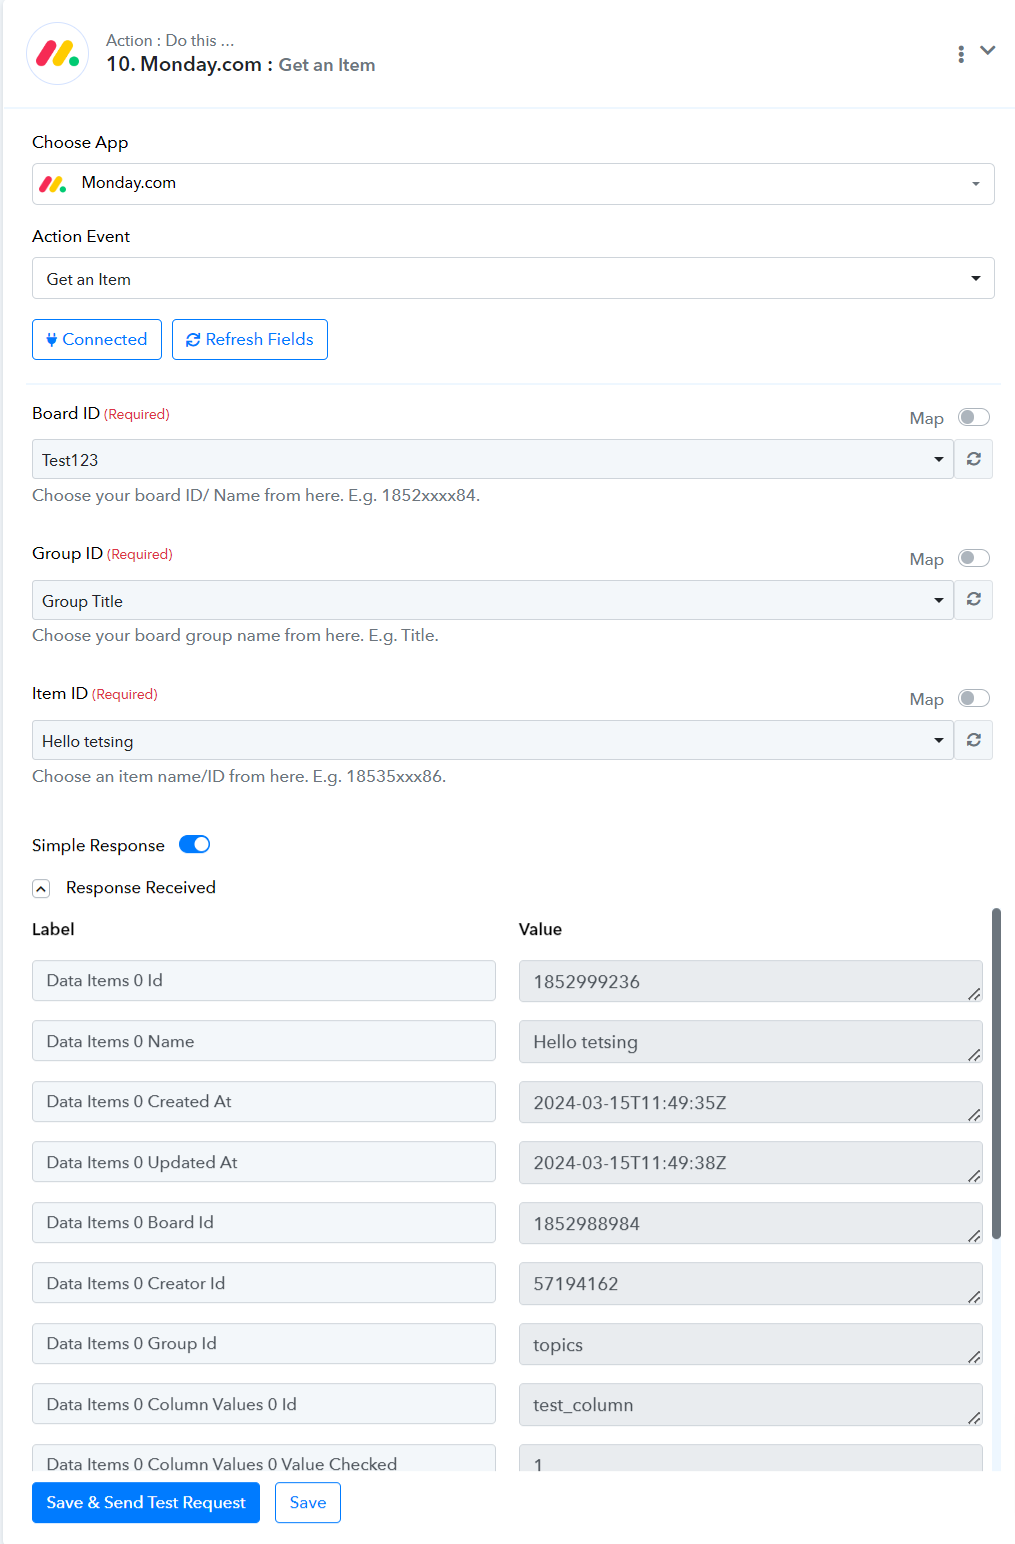Toggle the Map switch for Item ID

974,698
